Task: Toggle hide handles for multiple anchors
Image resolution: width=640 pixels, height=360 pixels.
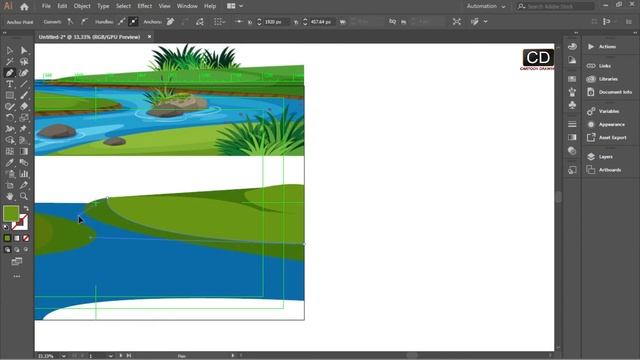Action: 133,22
